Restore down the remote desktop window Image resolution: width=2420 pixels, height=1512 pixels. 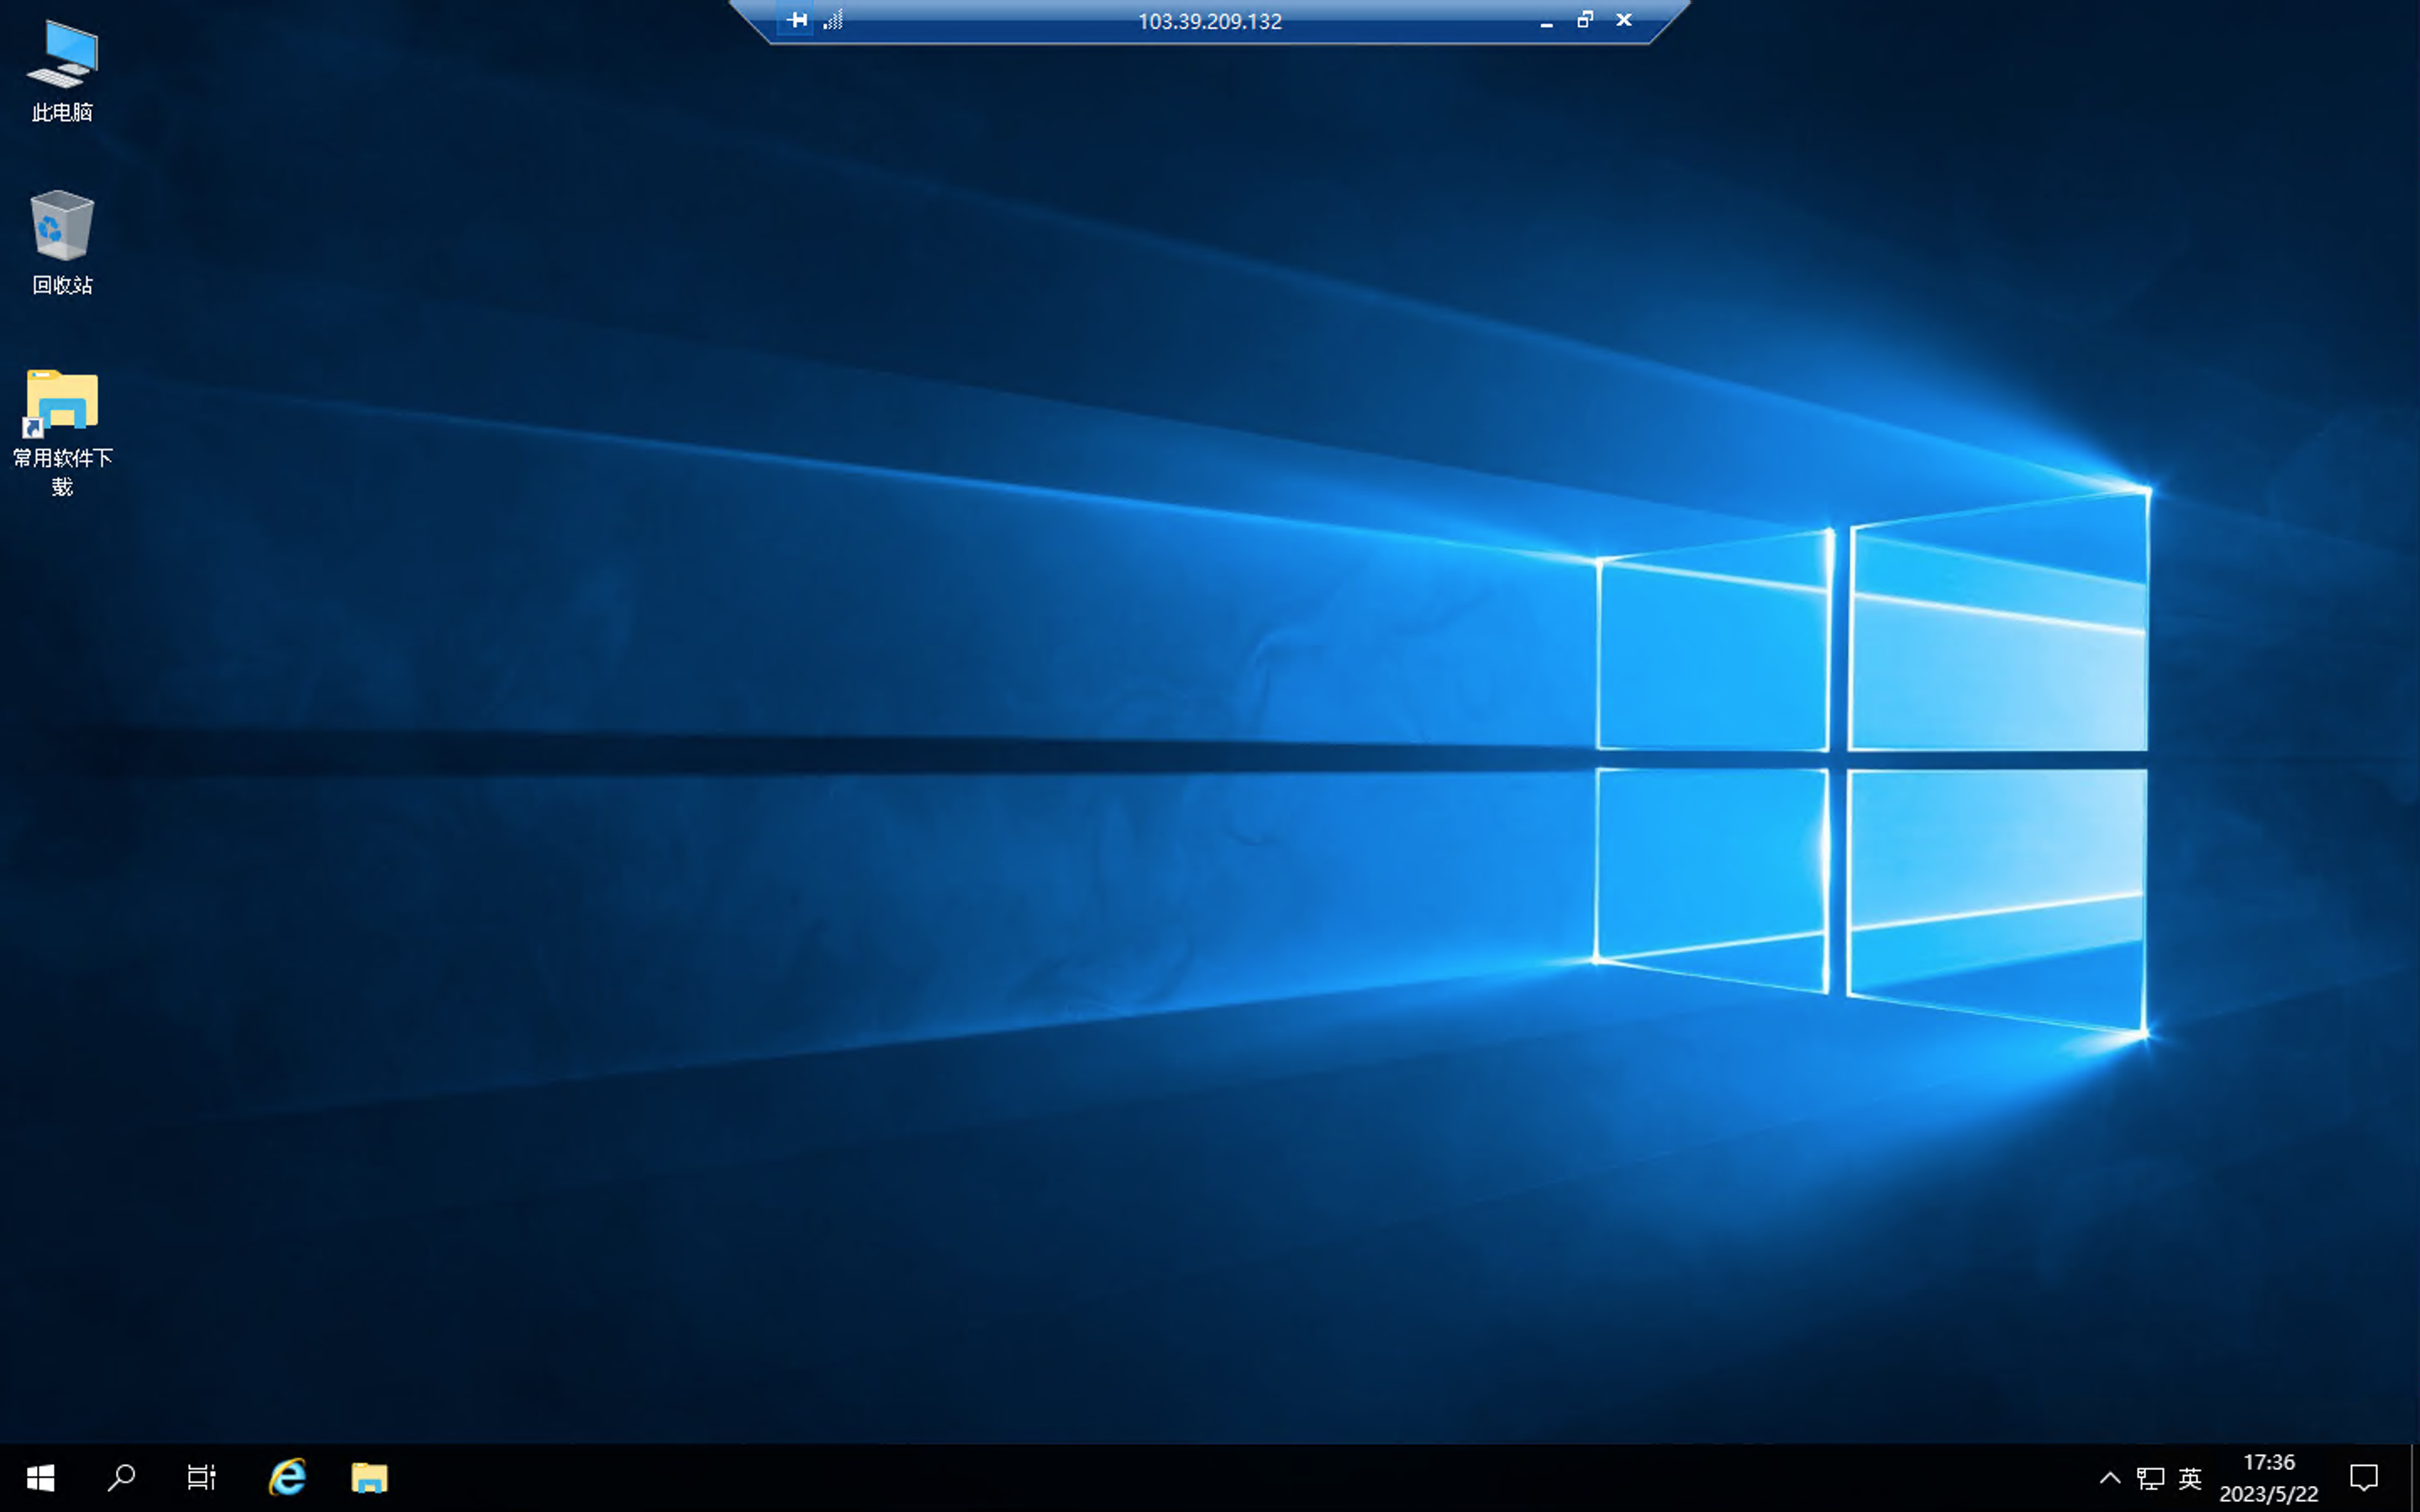click(1585, 20)
